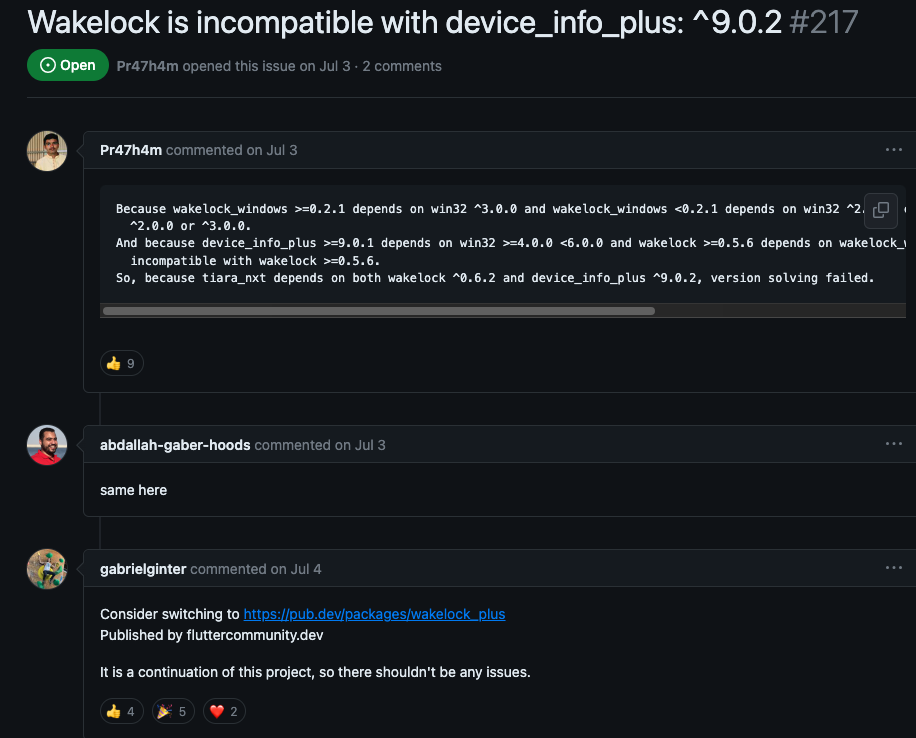Open abdallah-gaber-hoods' profile avatar
The height and width of the screenshot is (738, 916).
coord(47,445)
